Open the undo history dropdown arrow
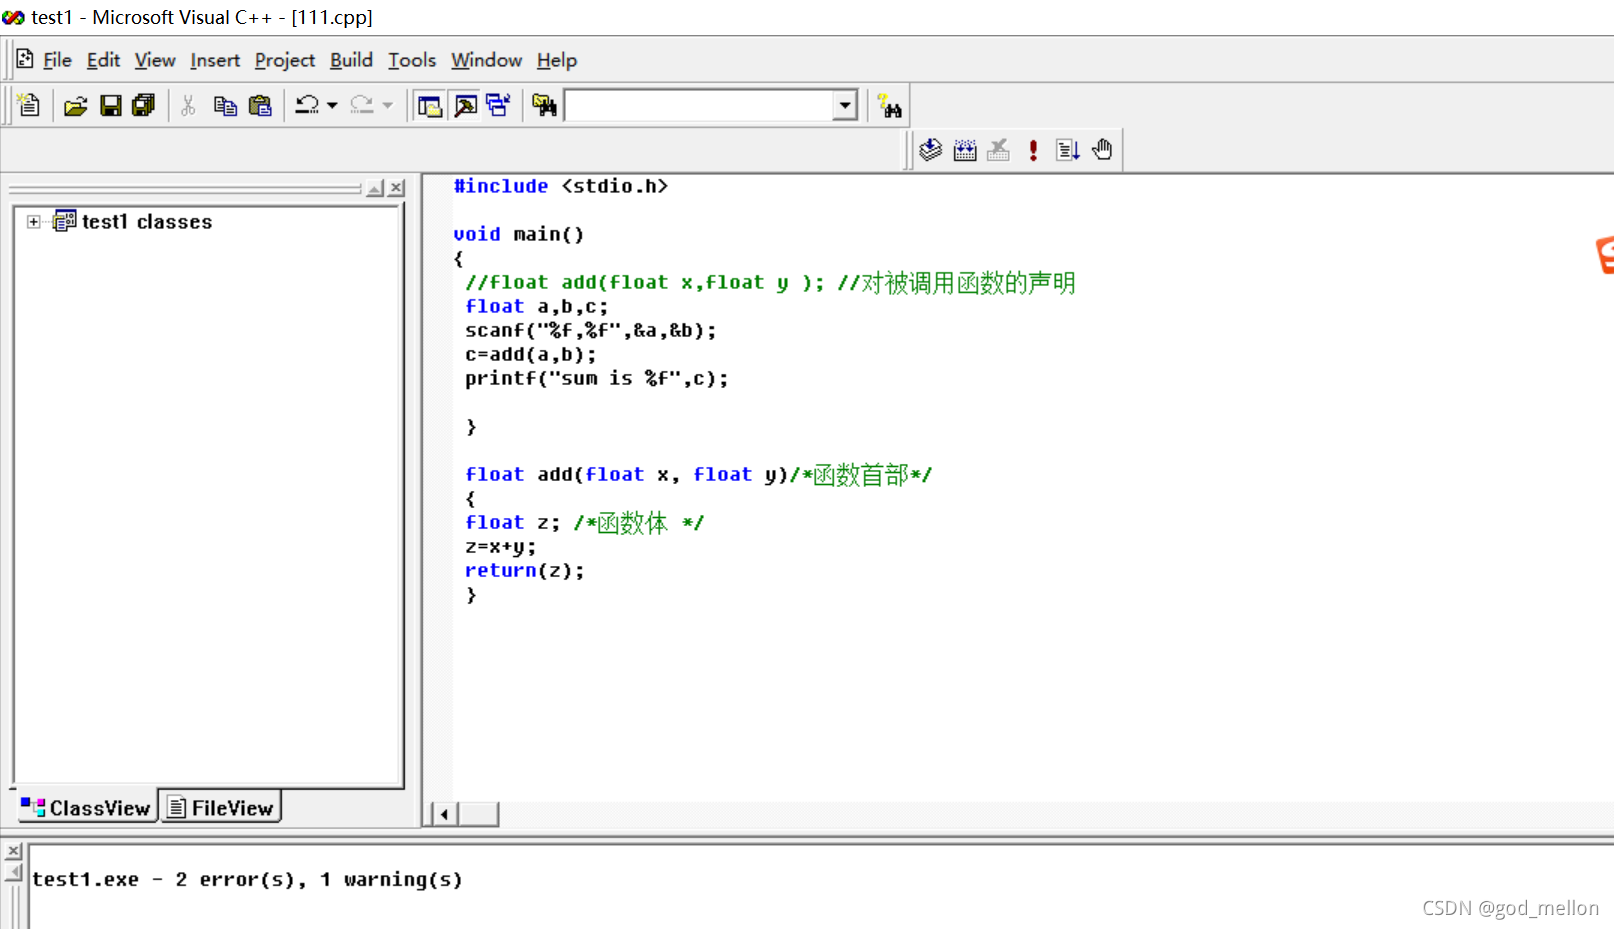This screenshot has height=929, width=1614. click(332, 105)
